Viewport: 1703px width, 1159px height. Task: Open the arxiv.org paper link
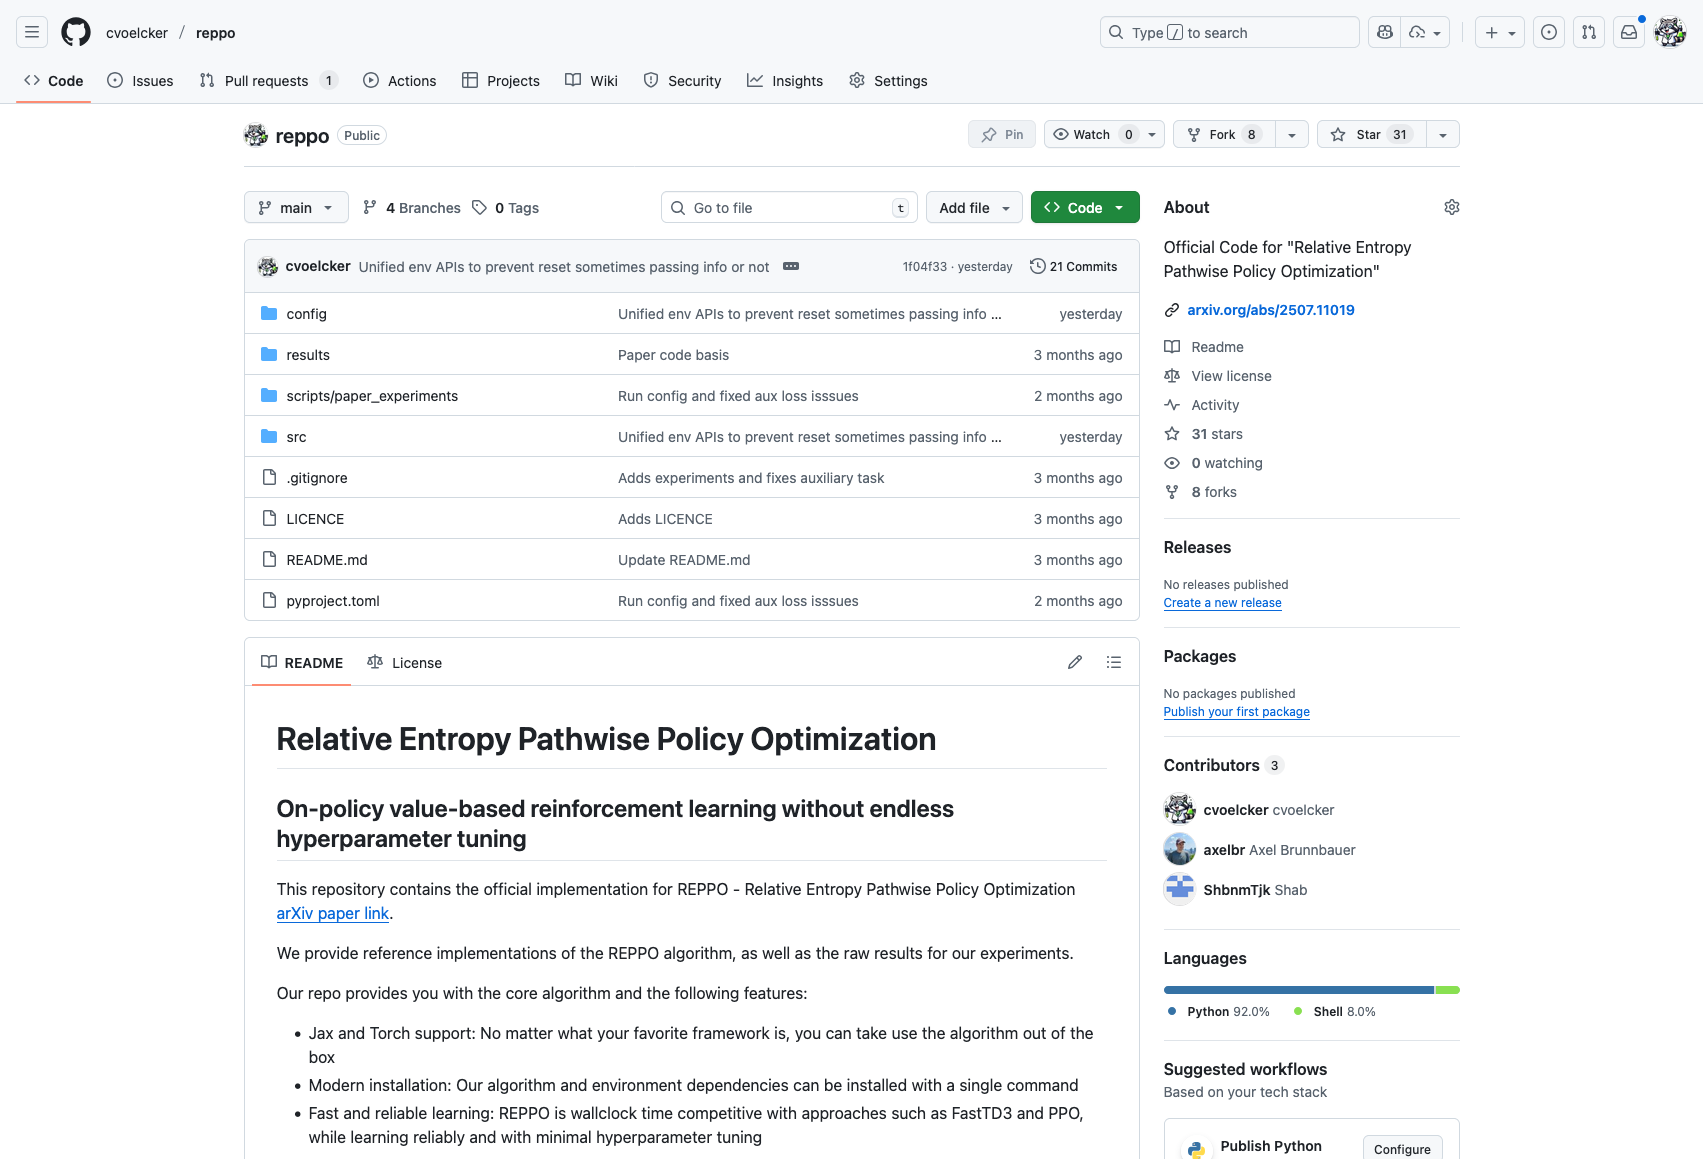(x=1270, y=310)
